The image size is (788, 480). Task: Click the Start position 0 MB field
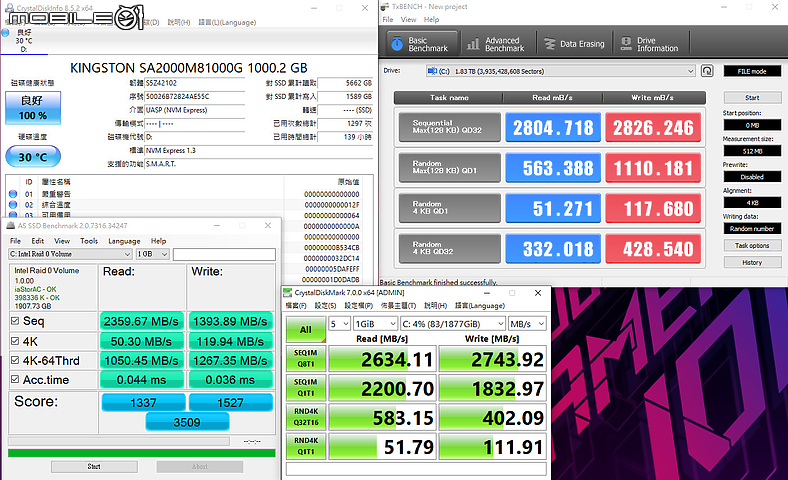click(752, 125)
